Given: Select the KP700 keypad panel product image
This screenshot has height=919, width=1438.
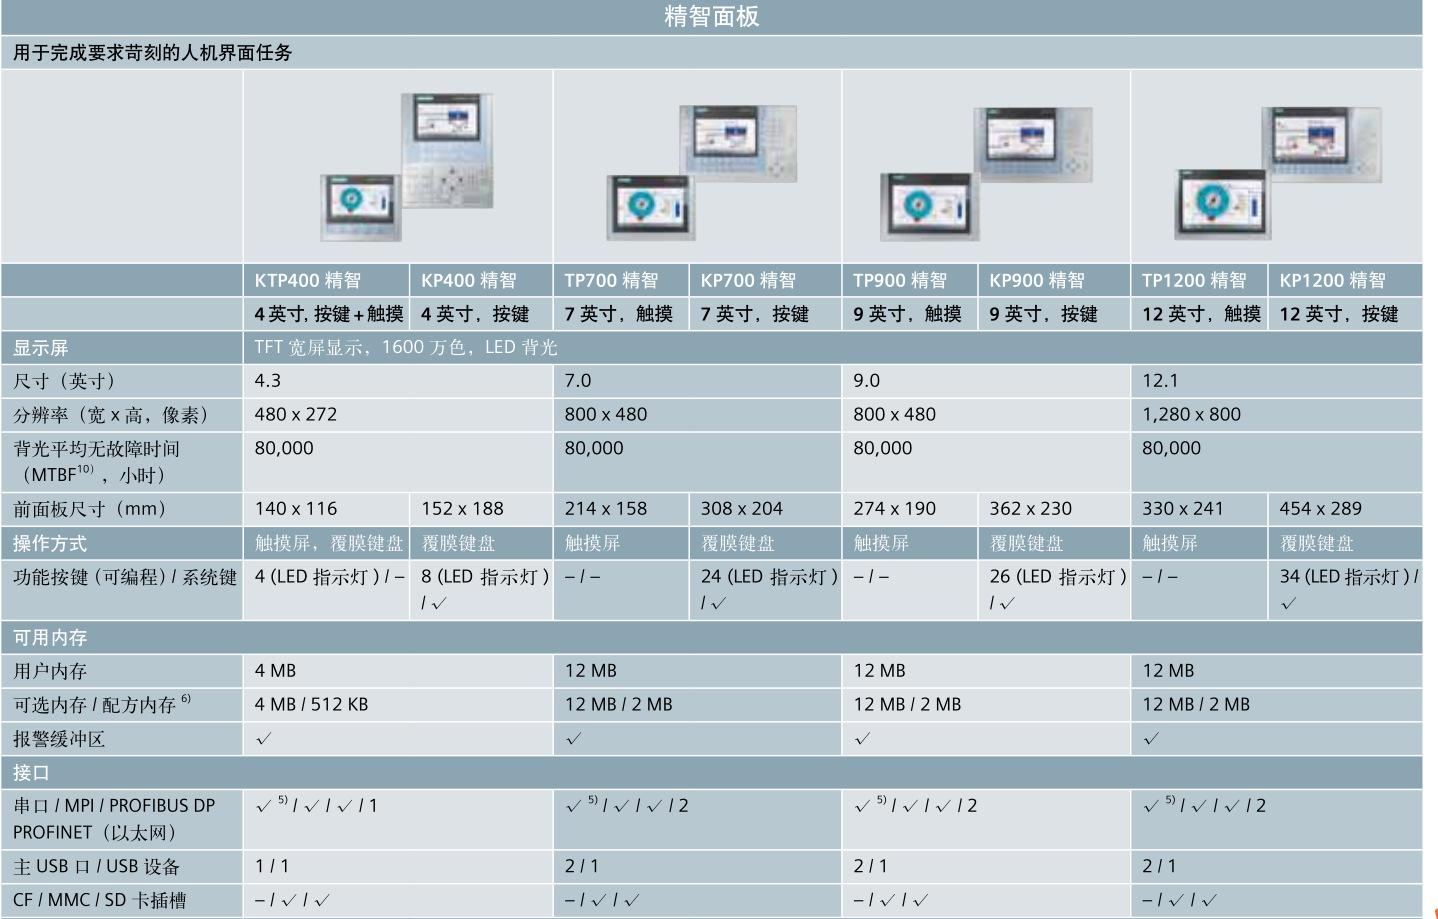Looking at the screenshot, I should [x=739, y=142].
